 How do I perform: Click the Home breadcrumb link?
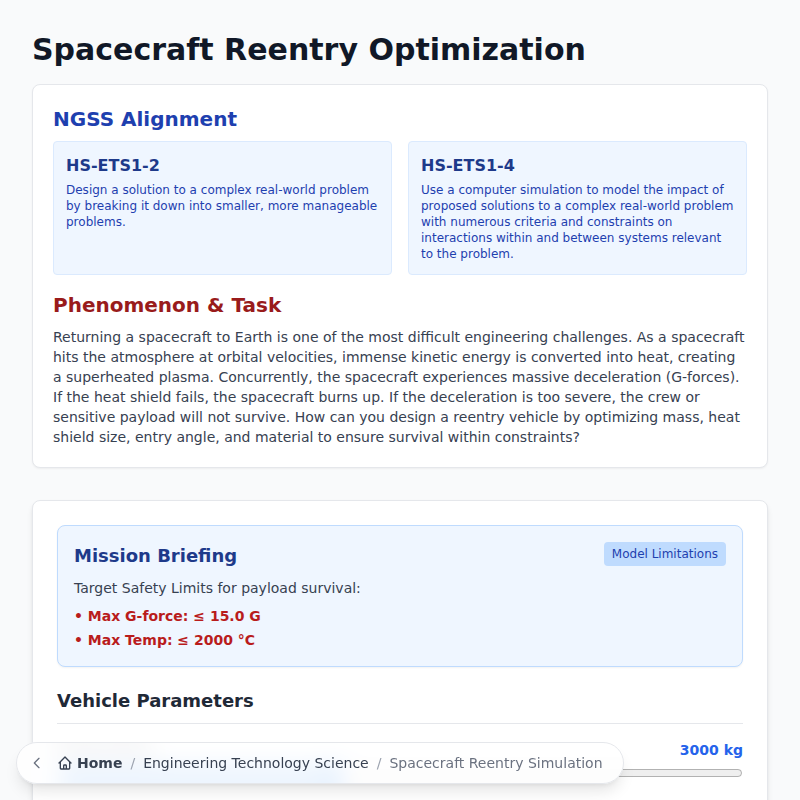[x=96, y=763]
